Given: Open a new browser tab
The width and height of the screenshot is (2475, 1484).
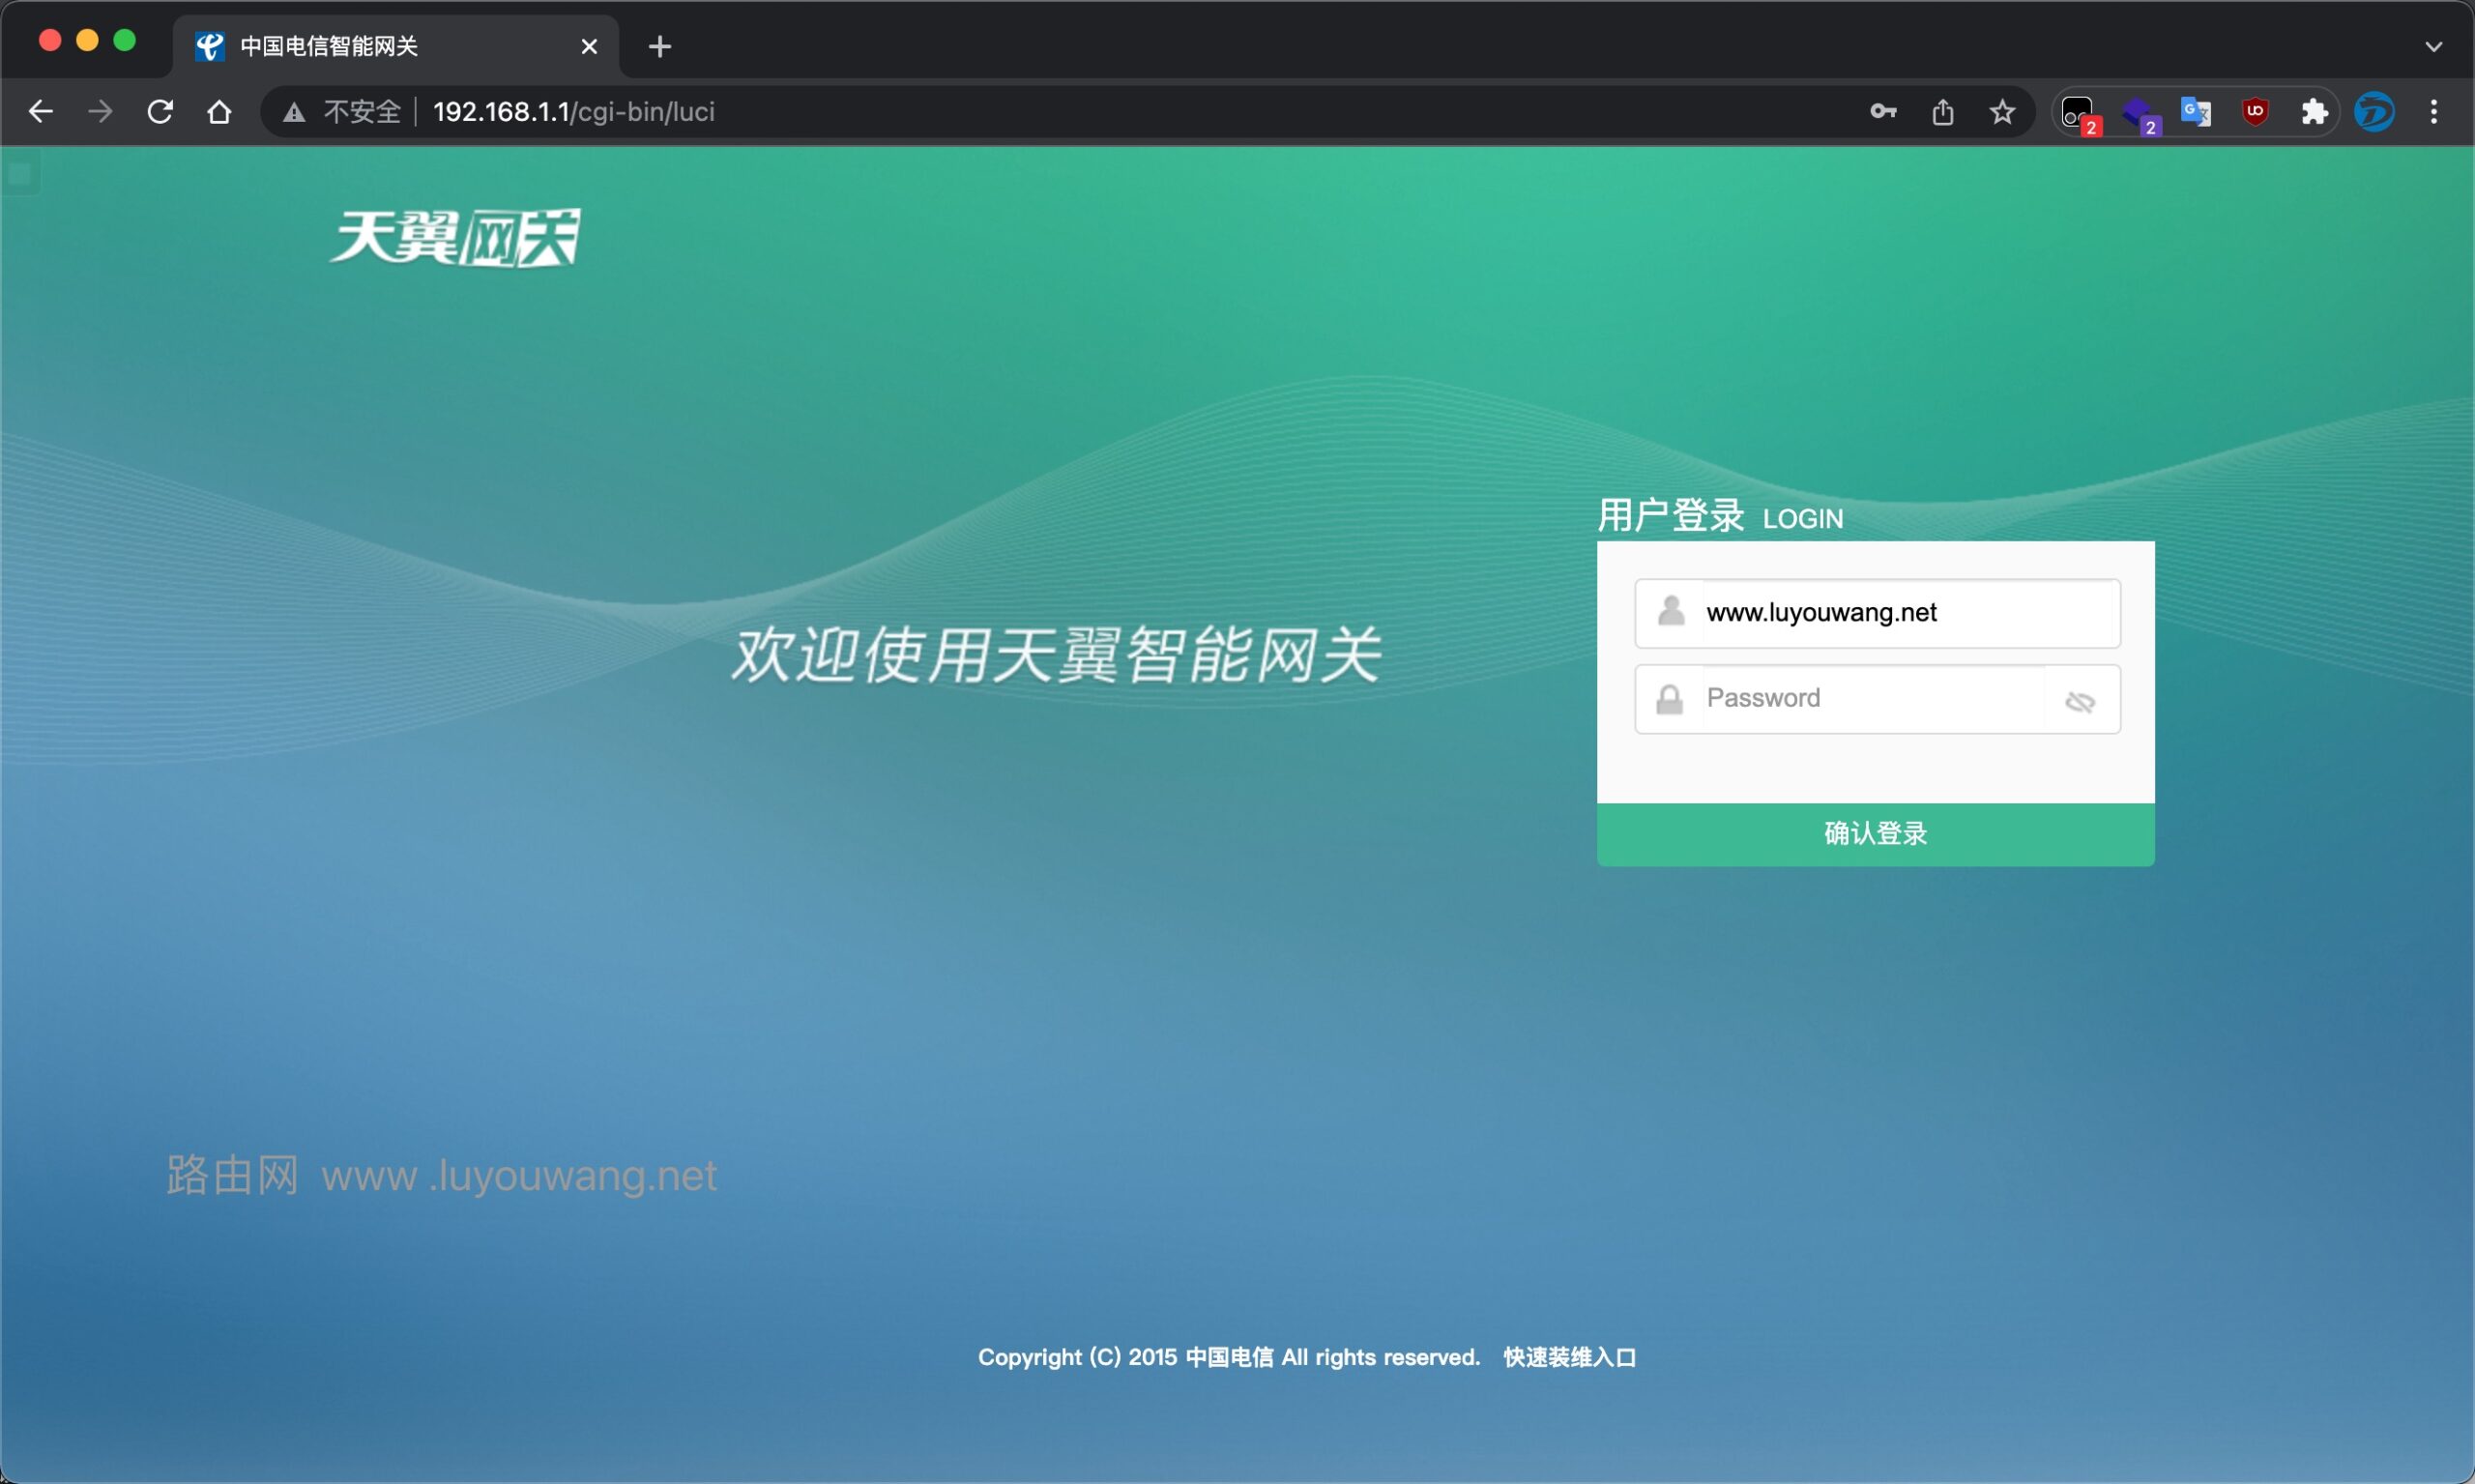Looking at the screenshot, I should tap(659, 46).
